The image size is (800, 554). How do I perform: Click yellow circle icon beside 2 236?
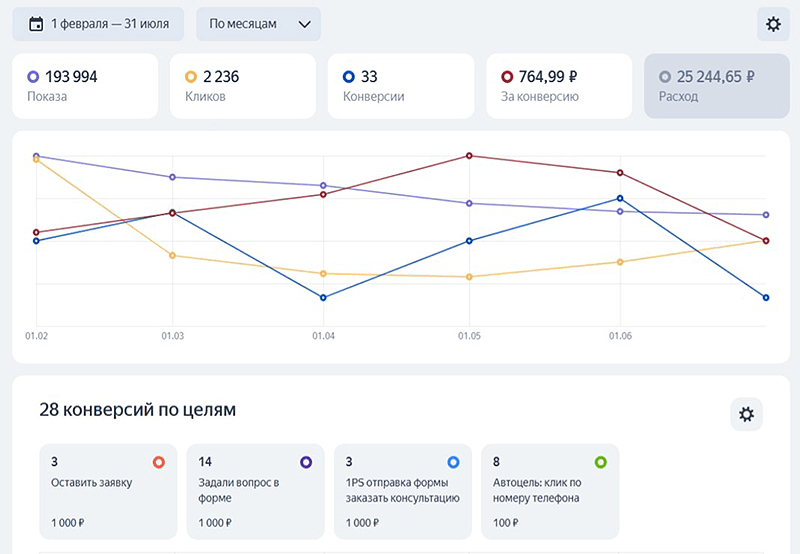(191, 76)
